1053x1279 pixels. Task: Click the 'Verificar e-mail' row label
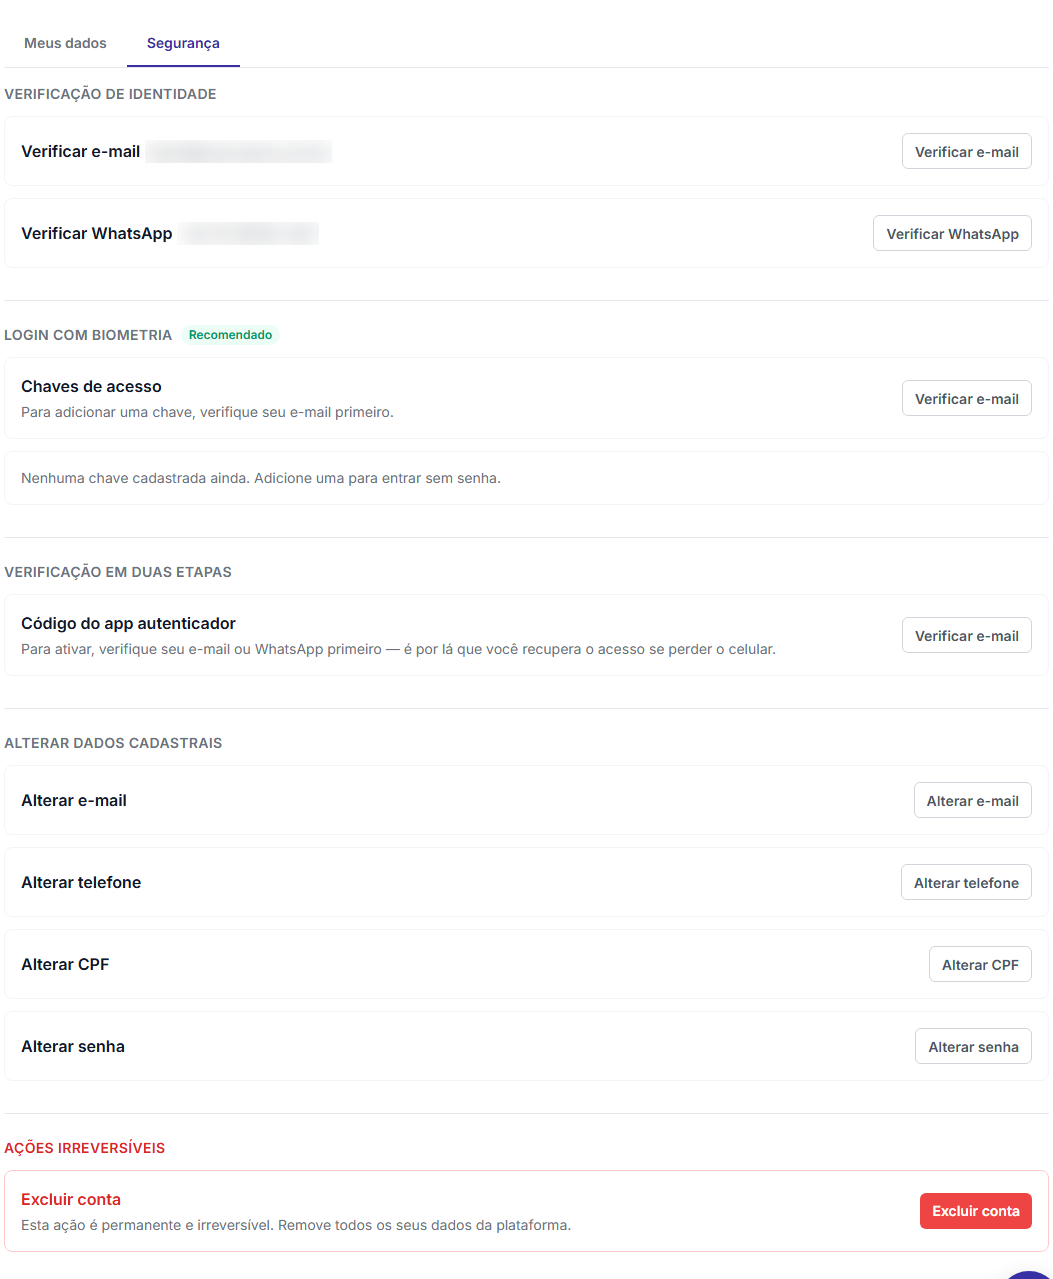coord(80,152)
